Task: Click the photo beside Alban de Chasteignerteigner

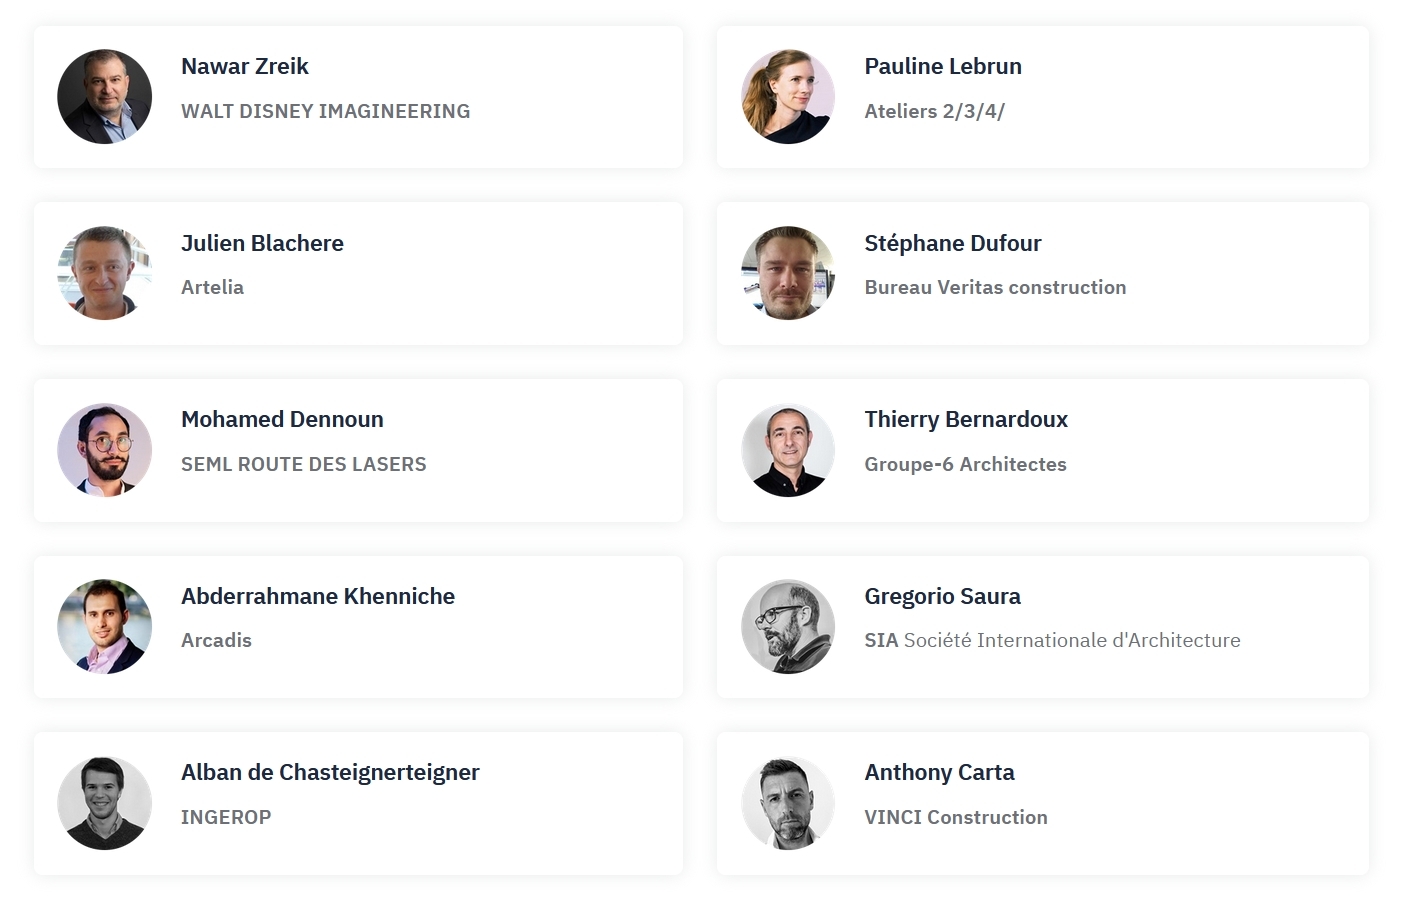Action: 105,803
